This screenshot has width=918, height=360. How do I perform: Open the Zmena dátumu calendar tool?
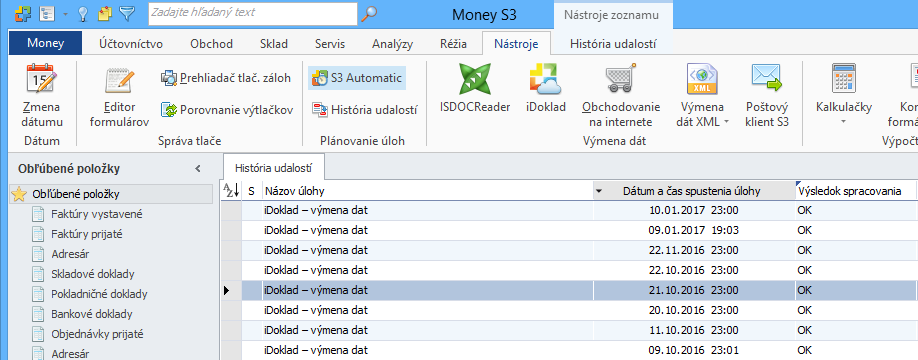click(42, 96)
